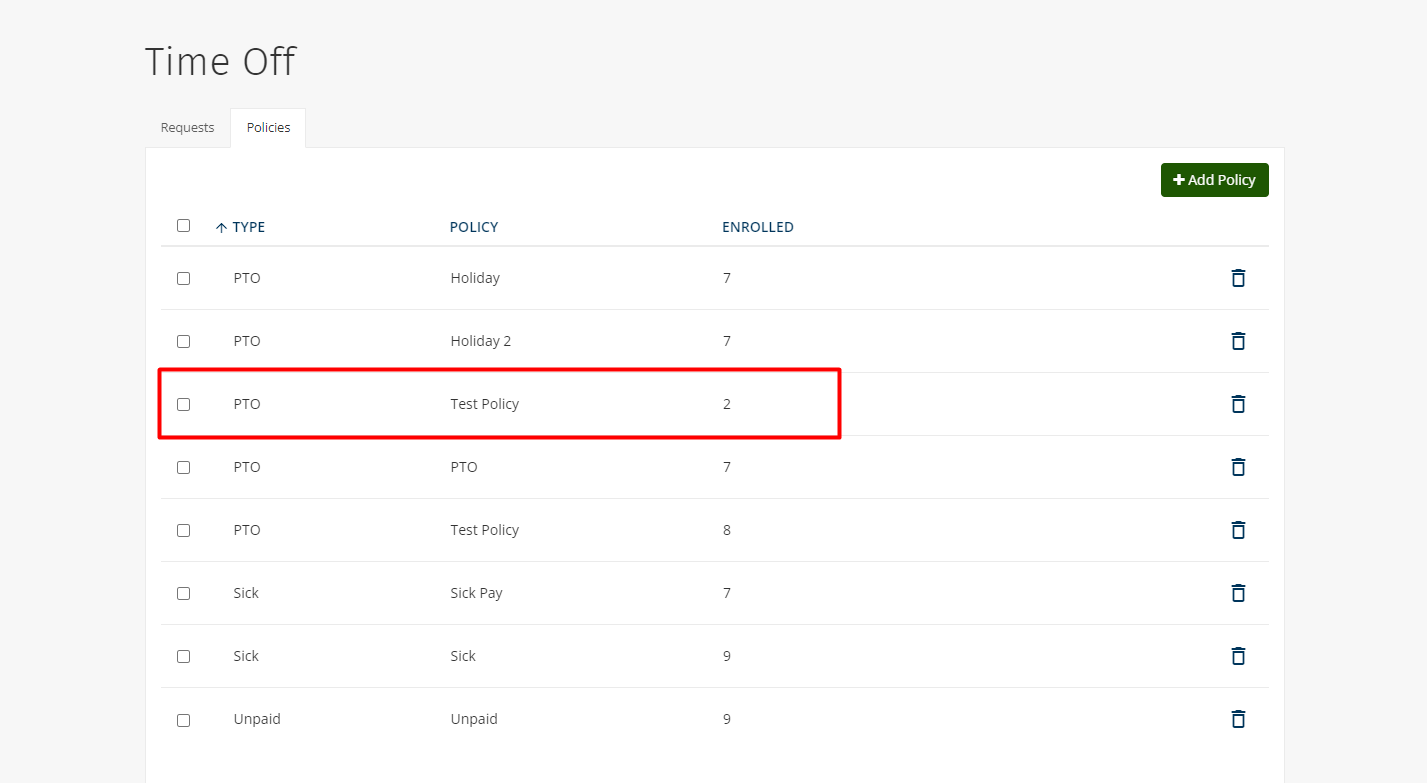Check the box in the row whose policy is PTO

point(183,468)
